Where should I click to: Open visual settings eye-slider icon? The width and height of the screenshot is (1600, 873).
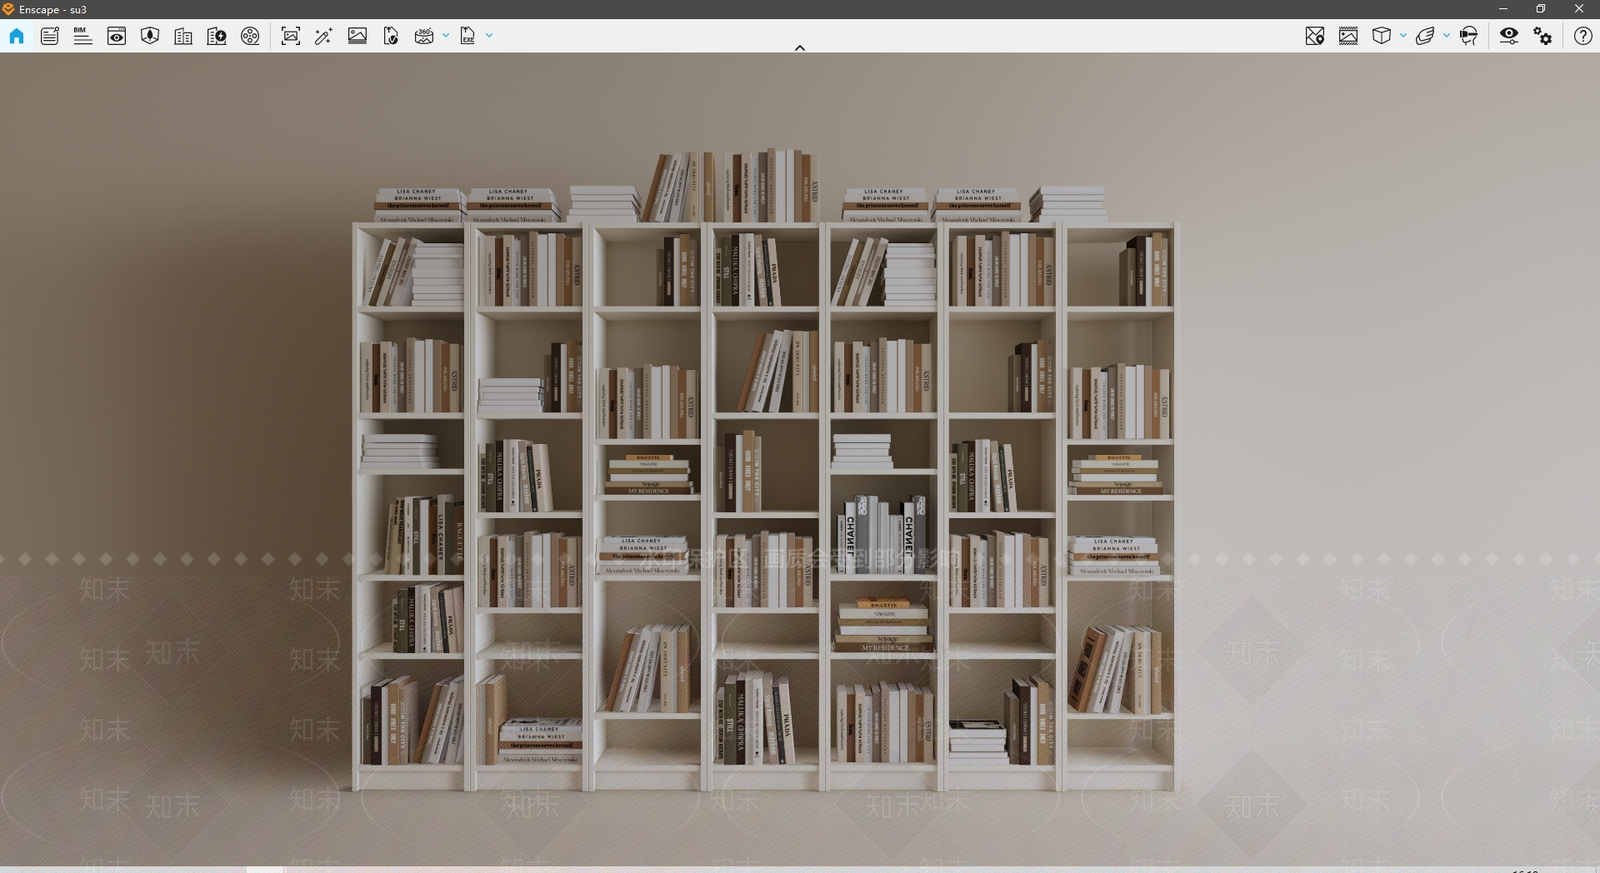click(1509, 36)
